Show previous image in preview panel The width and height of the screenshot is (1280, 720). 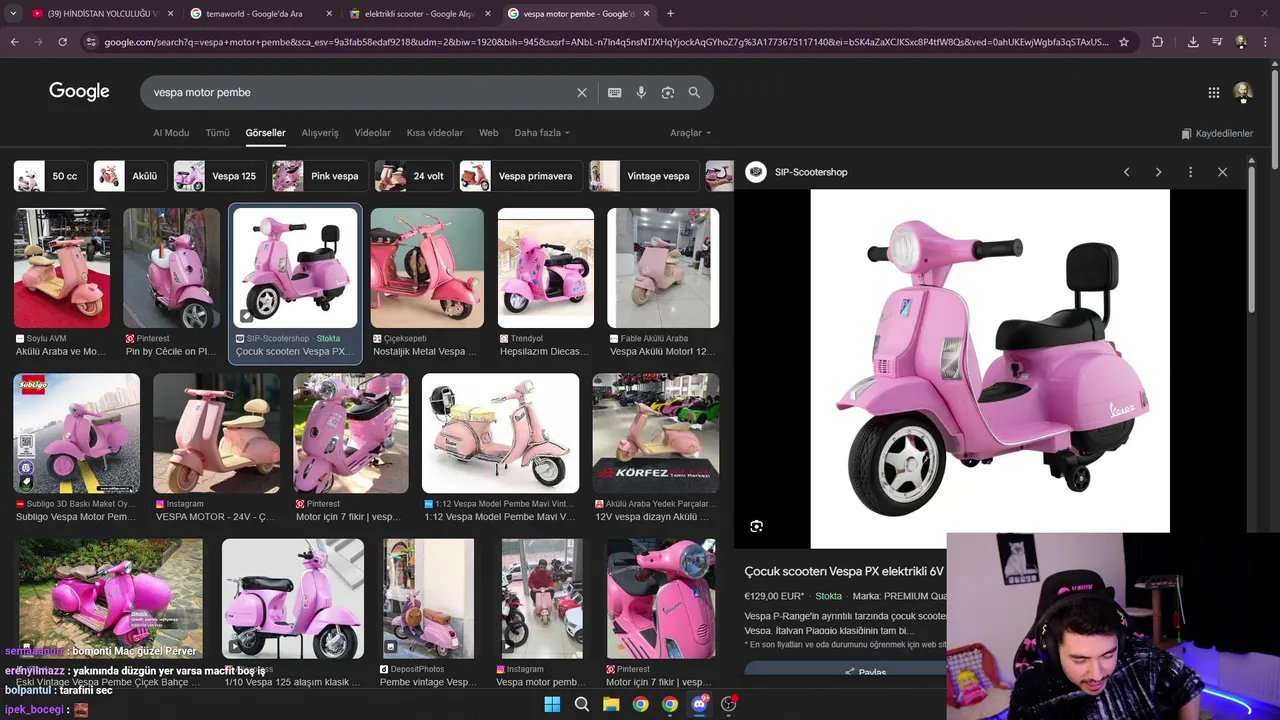[1126, 172]
